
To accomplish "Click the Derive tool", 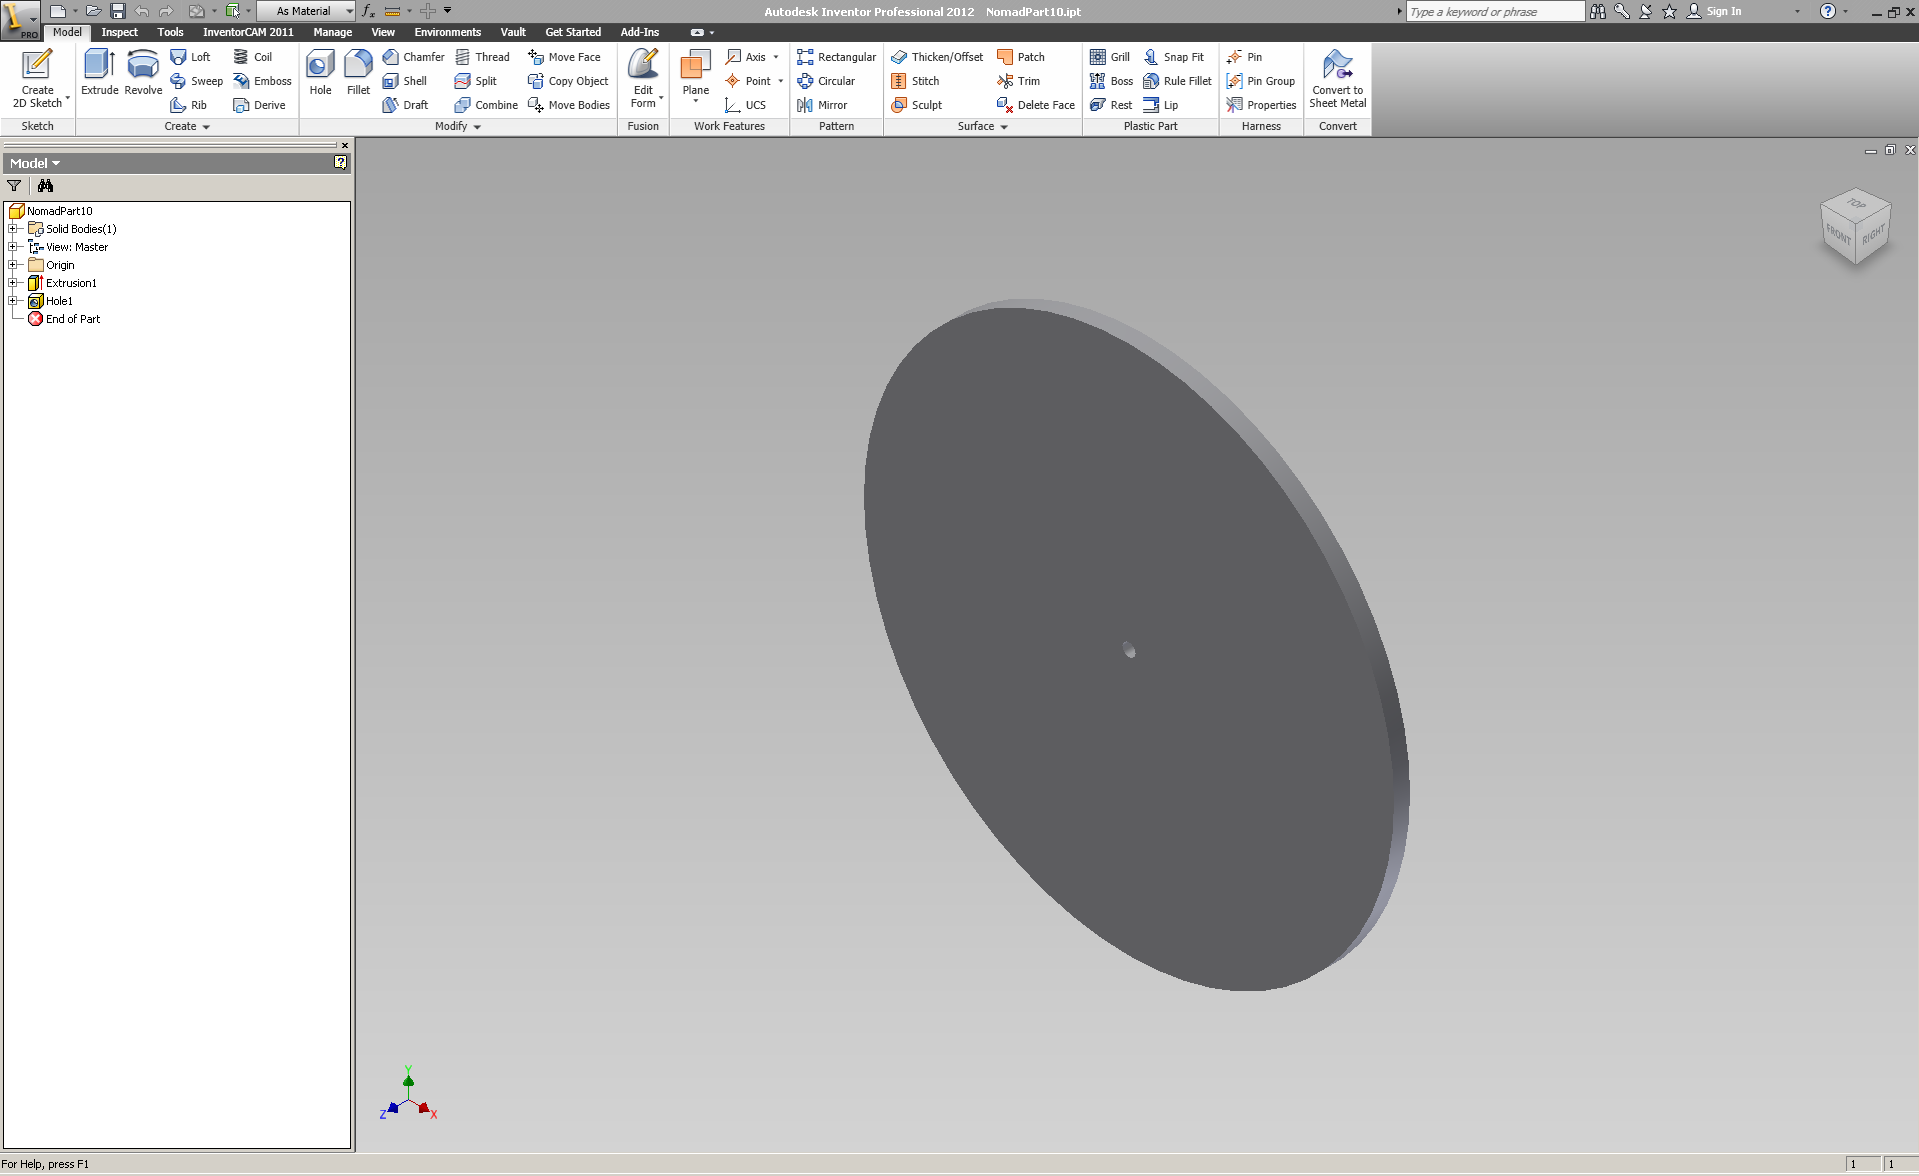I will [x=259, y=105].
